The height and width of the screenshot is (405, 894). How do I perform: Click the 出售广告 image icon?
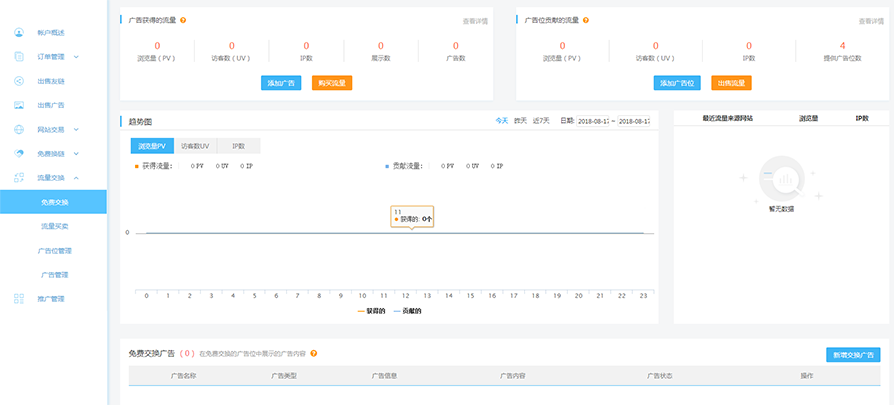tap(18, 105)
